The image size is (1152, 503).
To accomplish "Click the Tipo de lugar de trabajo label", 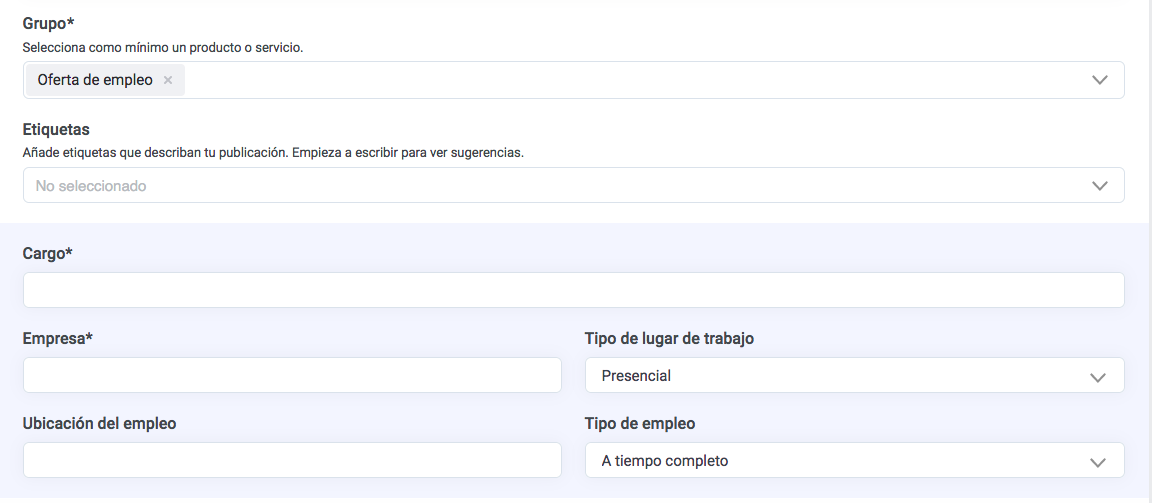I will coord(669,338).
